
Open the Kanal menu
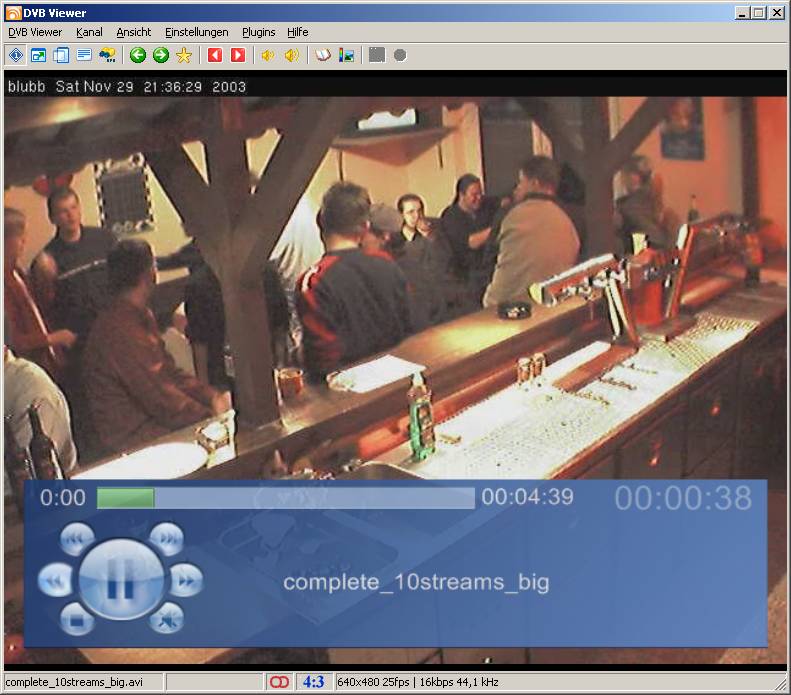[x=89, y=32]
